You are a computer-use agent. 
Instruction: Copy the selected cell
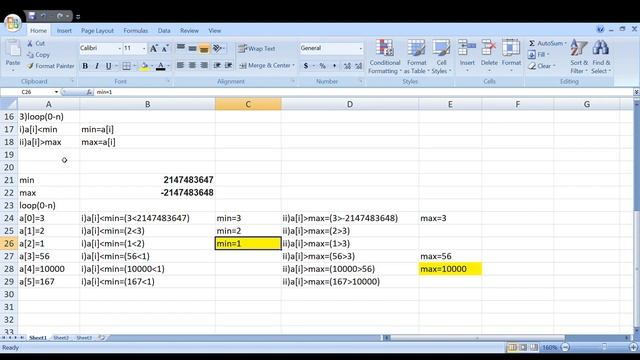(x=38, y=55)
